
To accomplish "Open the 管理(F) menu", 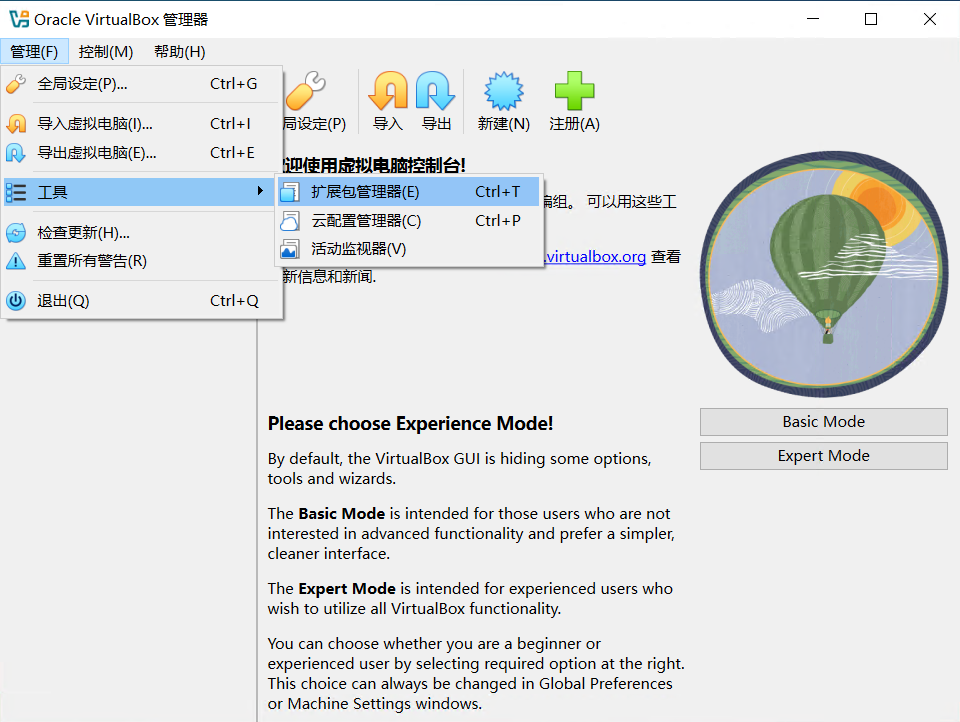I will coord(34,51).
